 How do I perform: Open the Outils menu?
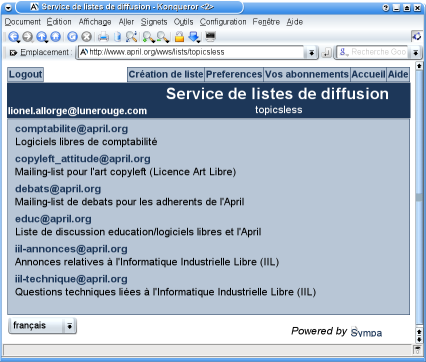click(x=183, y=22)
